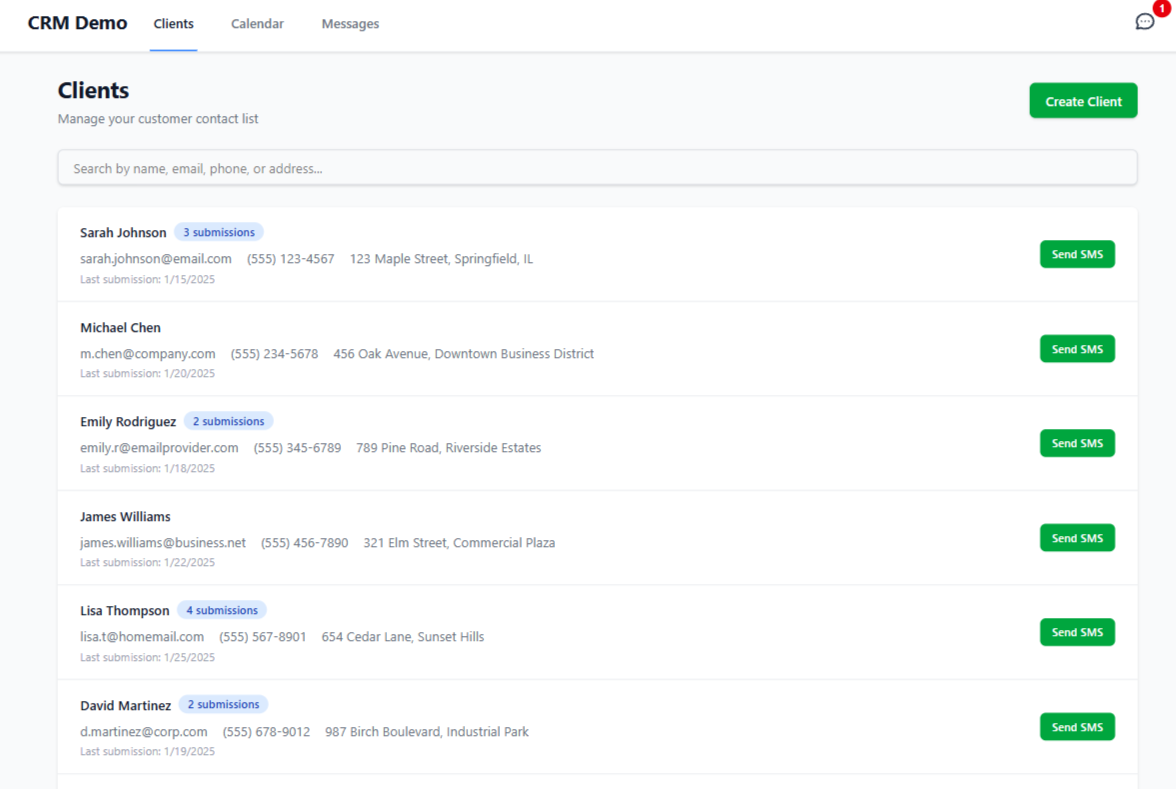The height and width of the screenshot is (789, 1176).
Task: Send SMS to Emily Rodriguez
Action: pos(1077,443)
